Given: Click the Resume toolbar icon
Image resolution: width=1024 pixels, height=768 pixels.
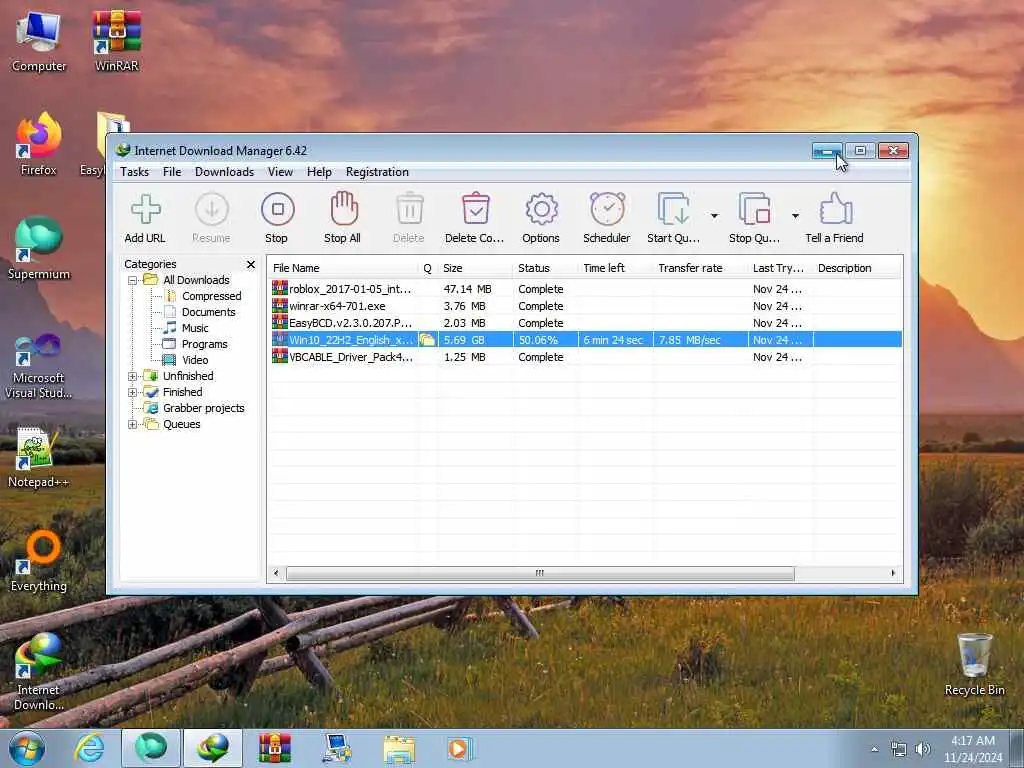Looking at the screenshot, I should point(212,210).
